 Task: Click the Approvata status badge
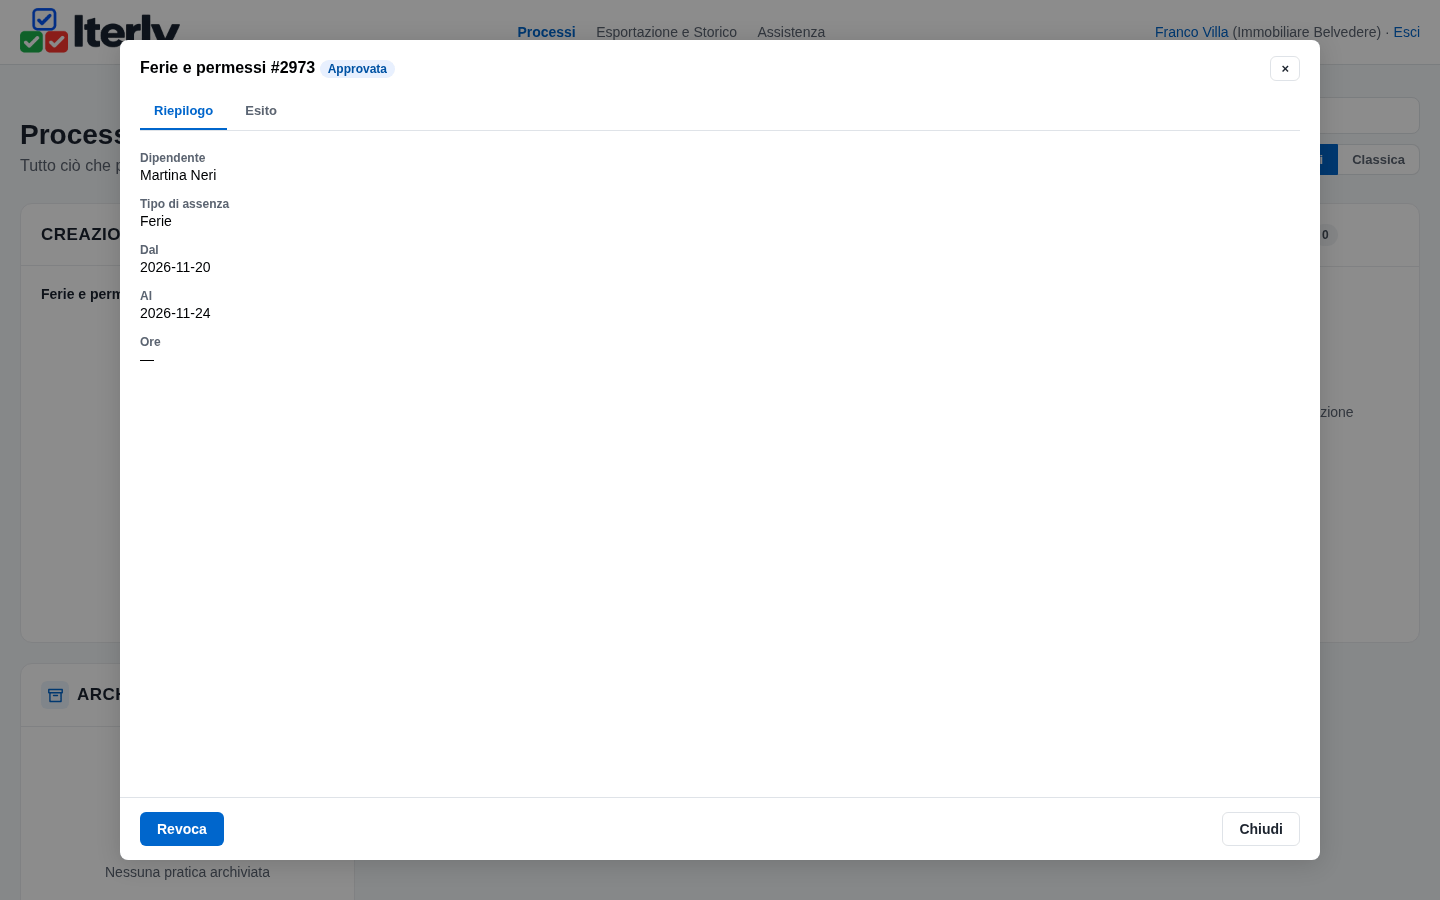pos(357,69)
